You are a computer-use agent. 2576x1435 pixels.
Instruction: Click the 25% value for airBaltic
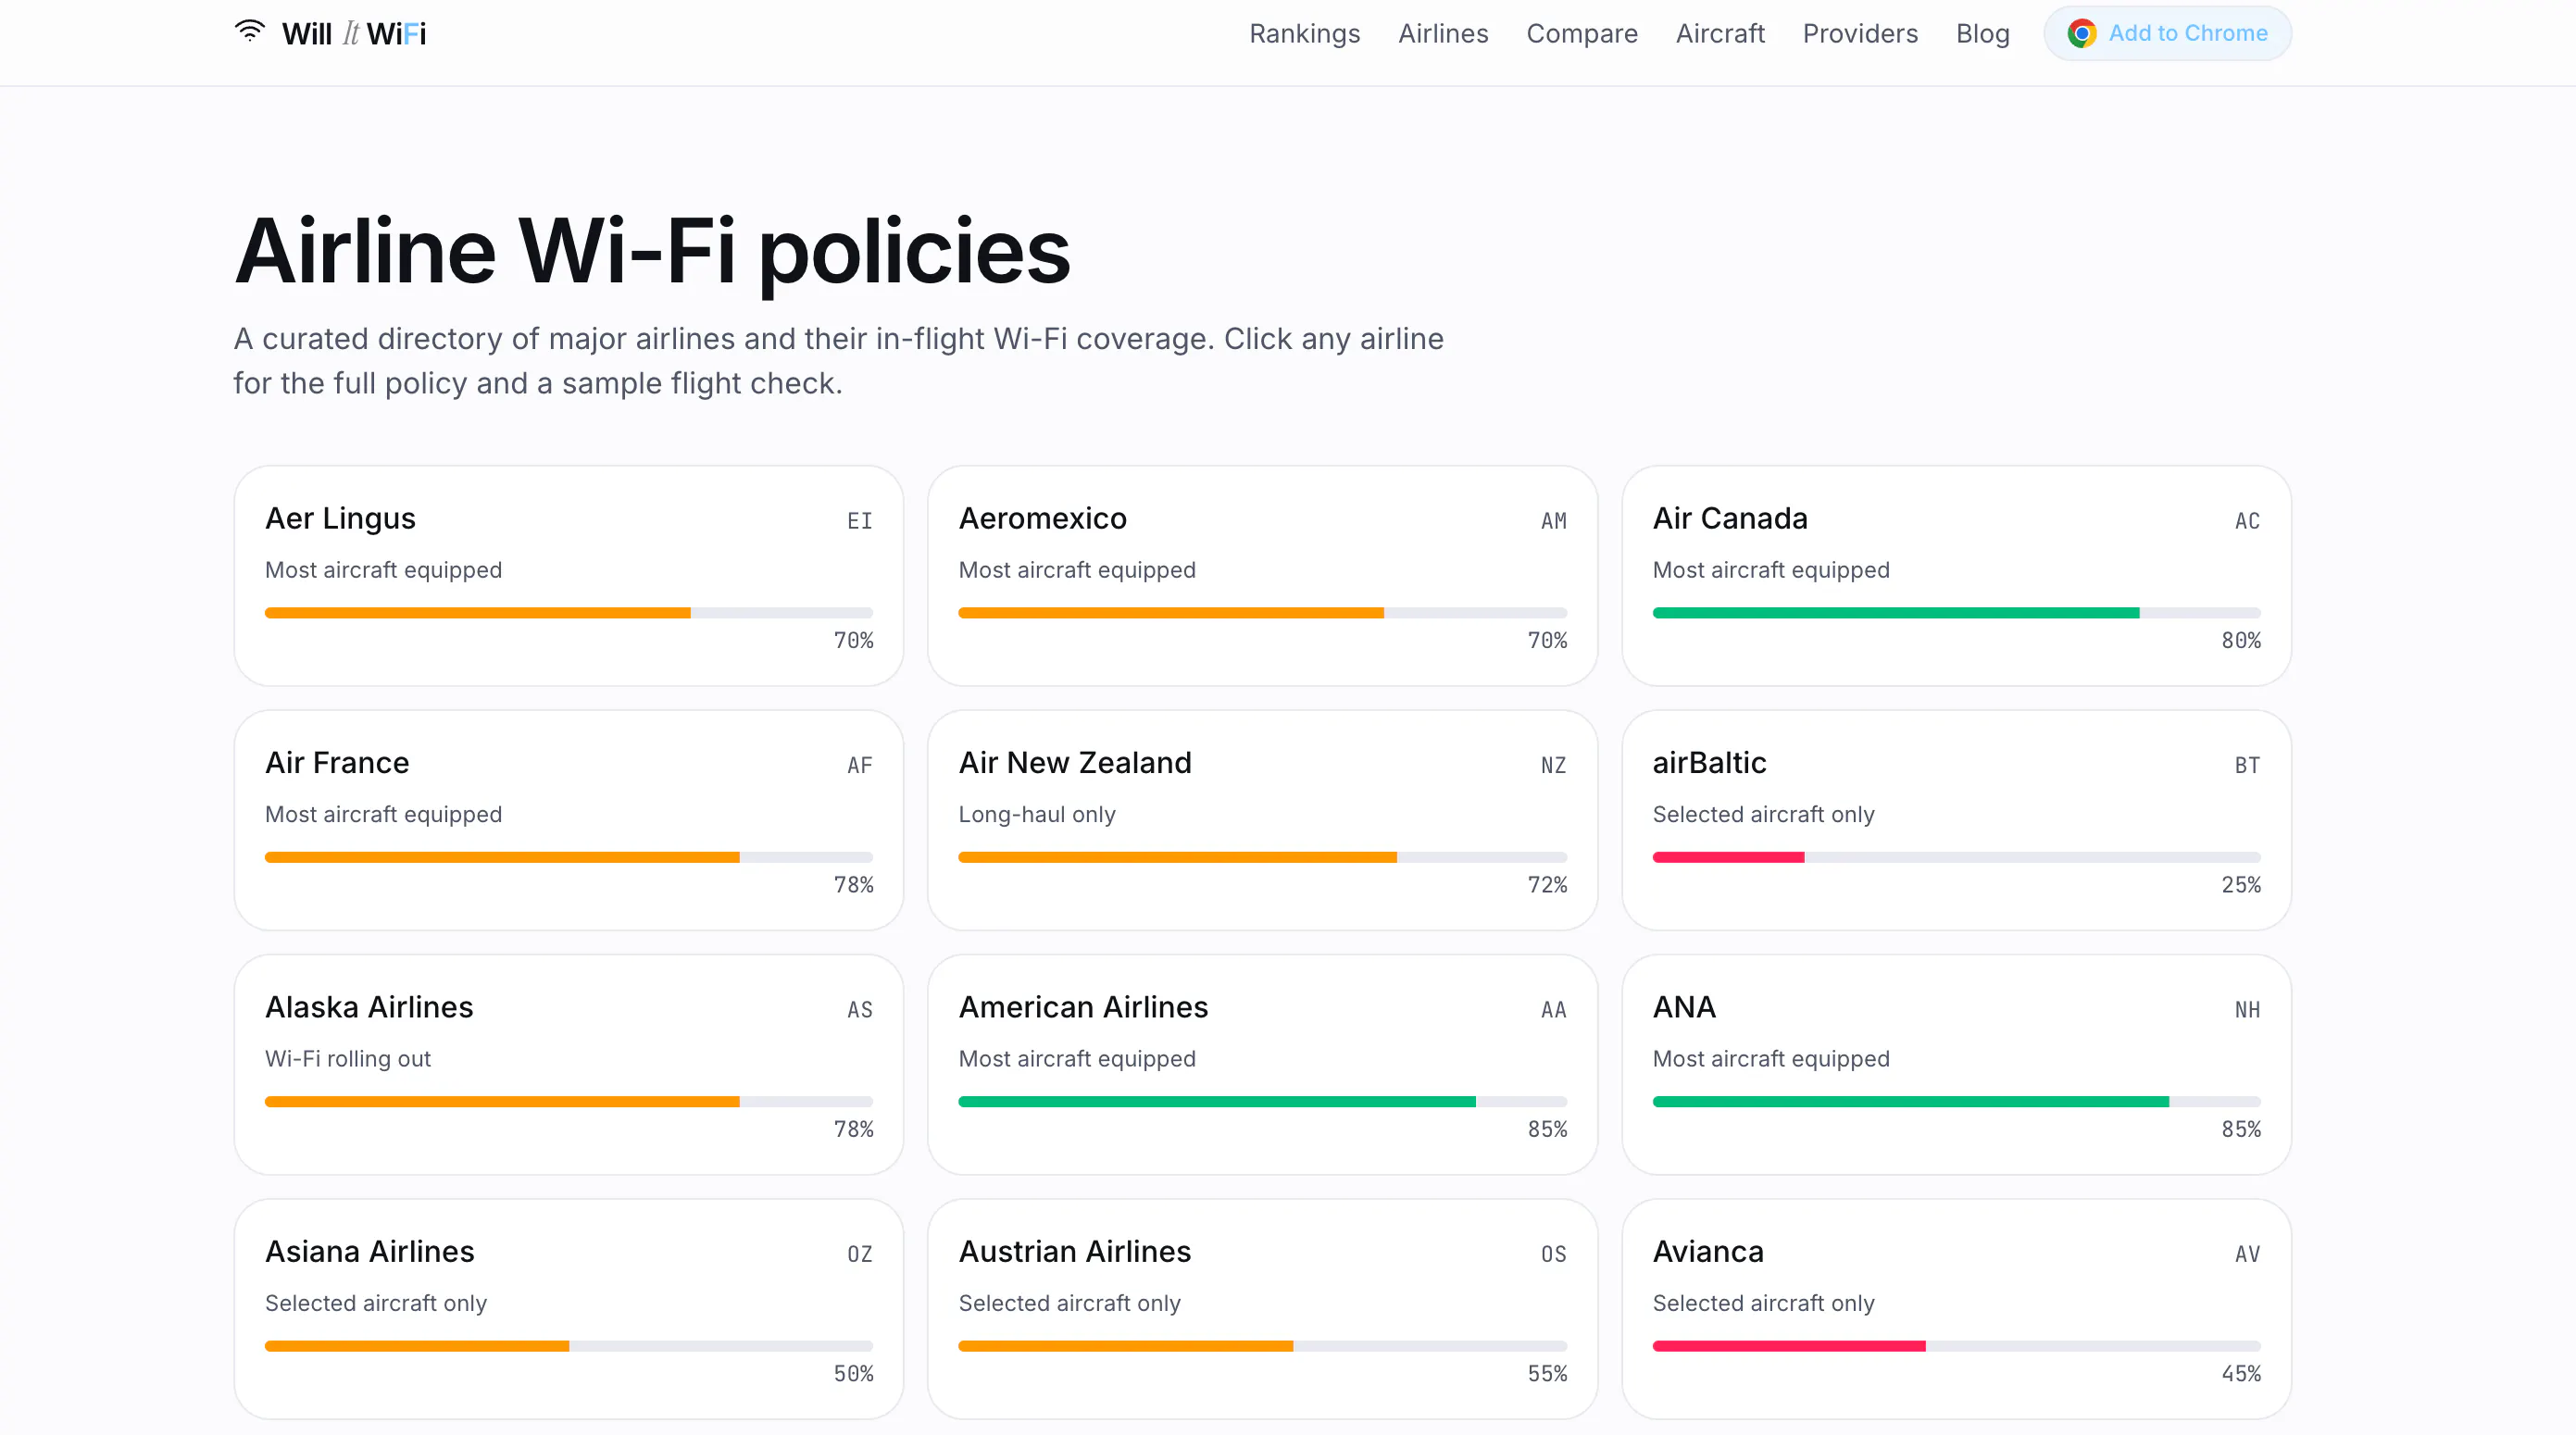(2241, 885)
